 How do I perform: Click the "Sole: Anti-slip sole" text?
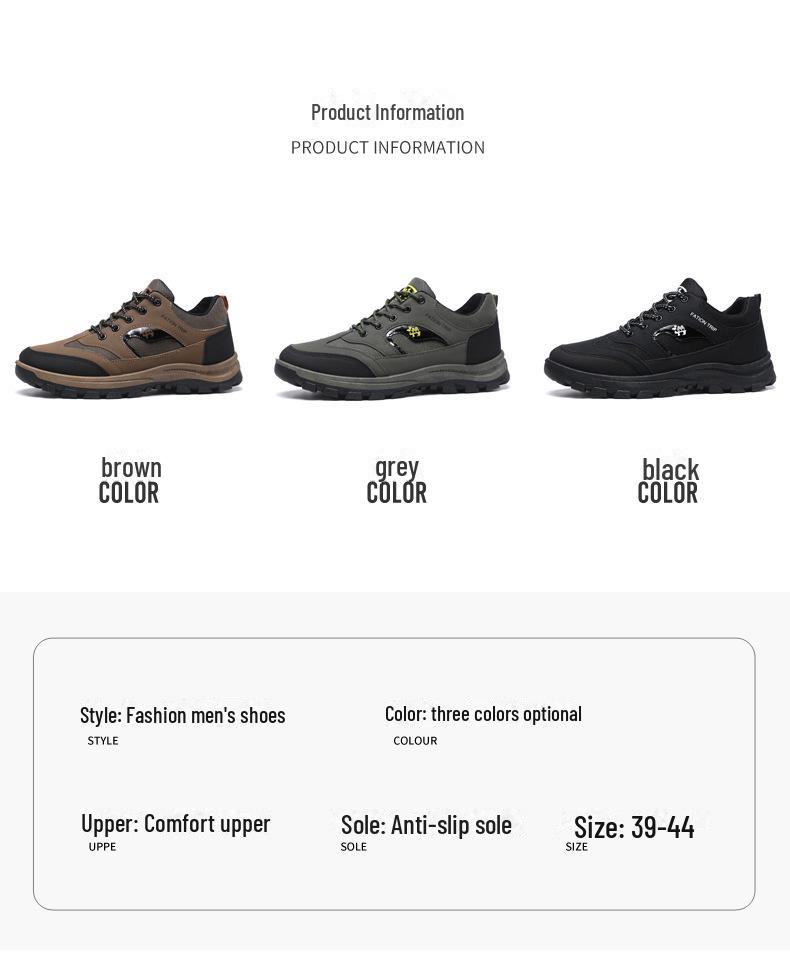click(x=426, y=825)
